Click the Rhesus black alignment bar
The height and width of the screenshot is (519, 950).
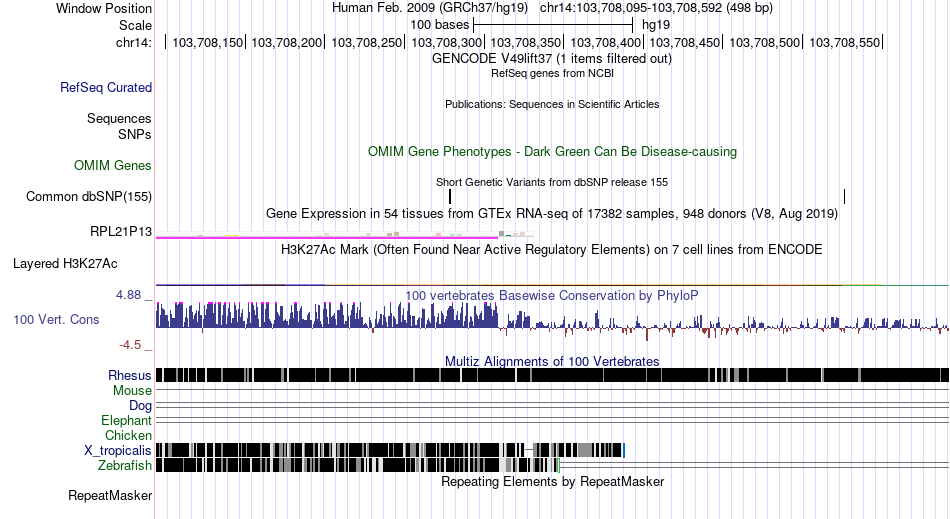[x=553, y=375]
